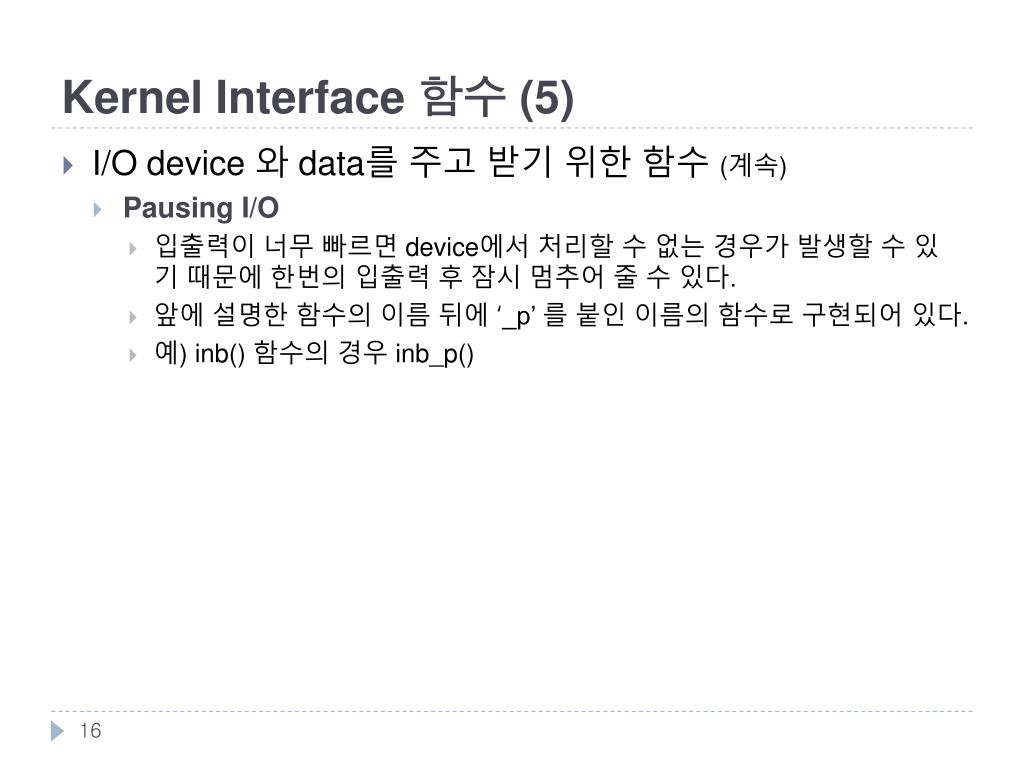The image size is (1024, 768).
Task: Click the bullet arrow before 예) inb() 함수의
Action: 133,355
